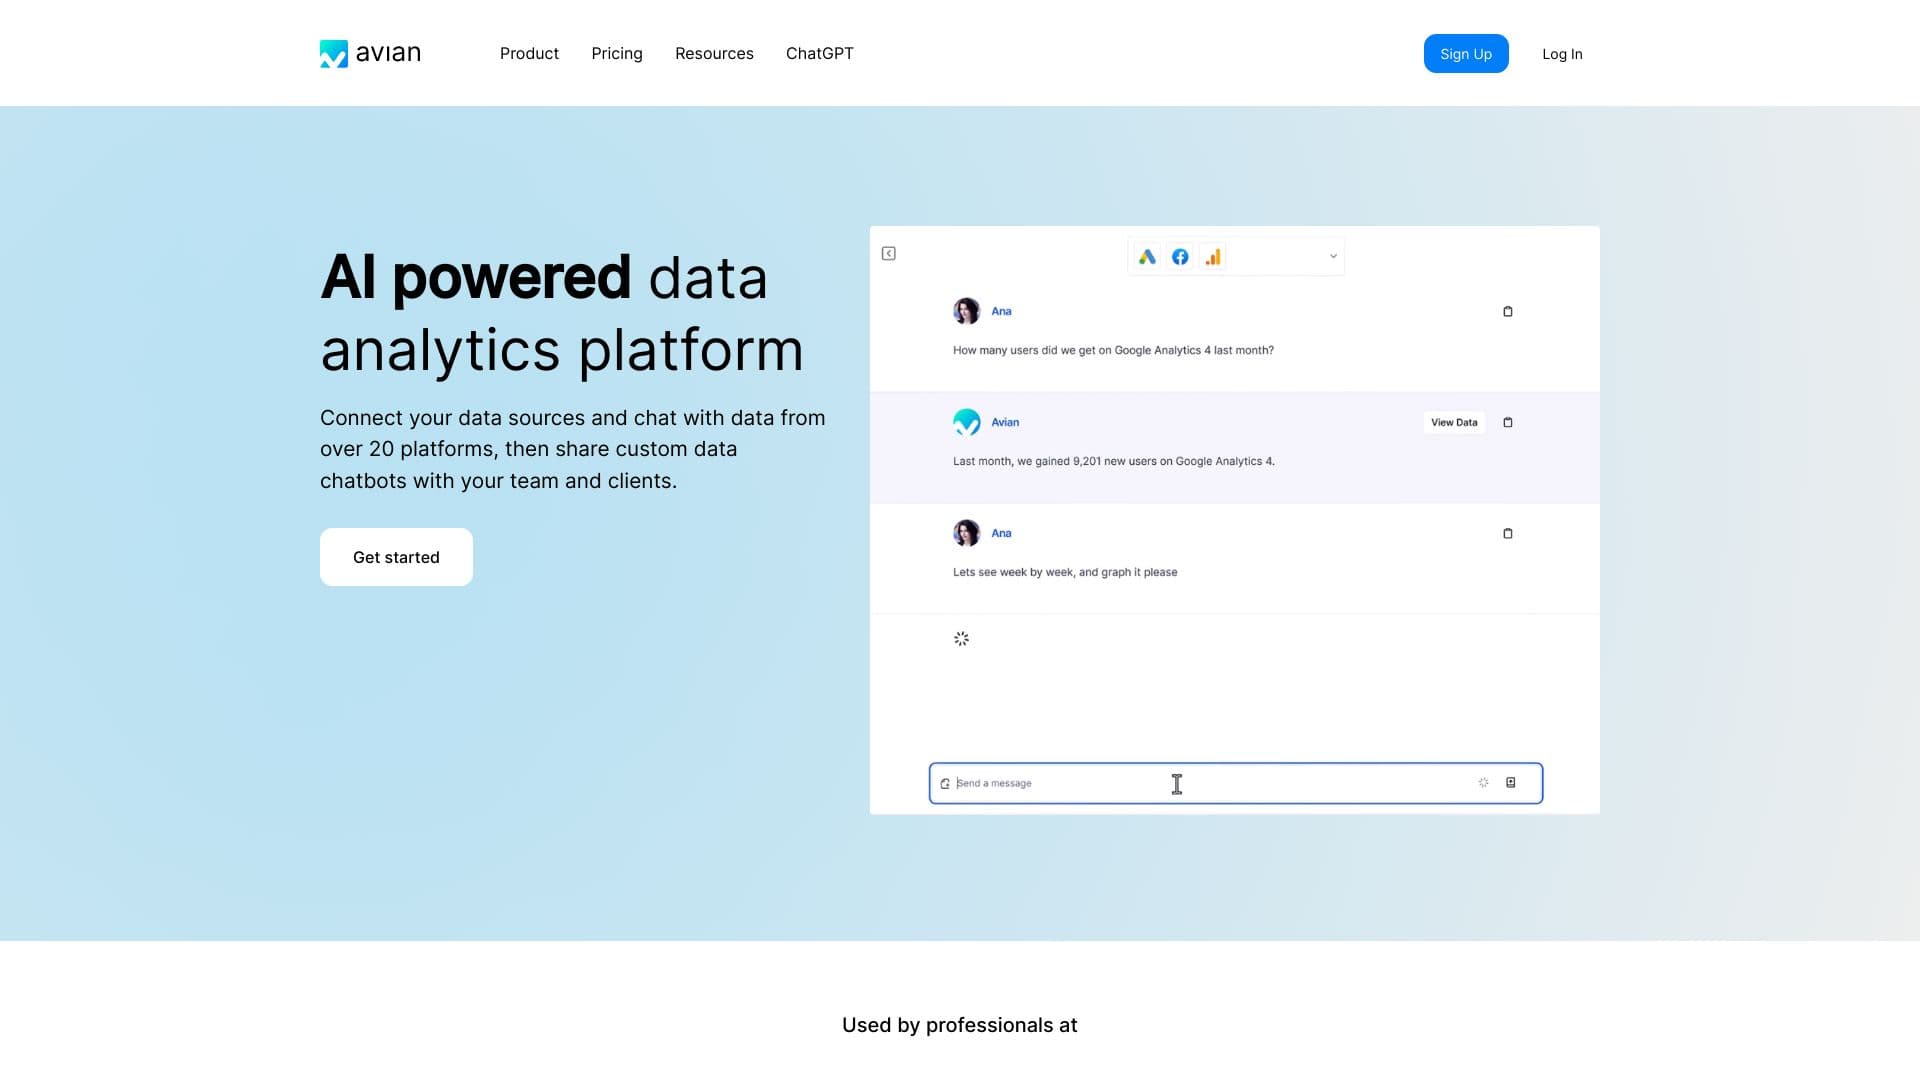Copy Ana's second message via clipboard icon

pyautogui.click(x=1507, y=534)
